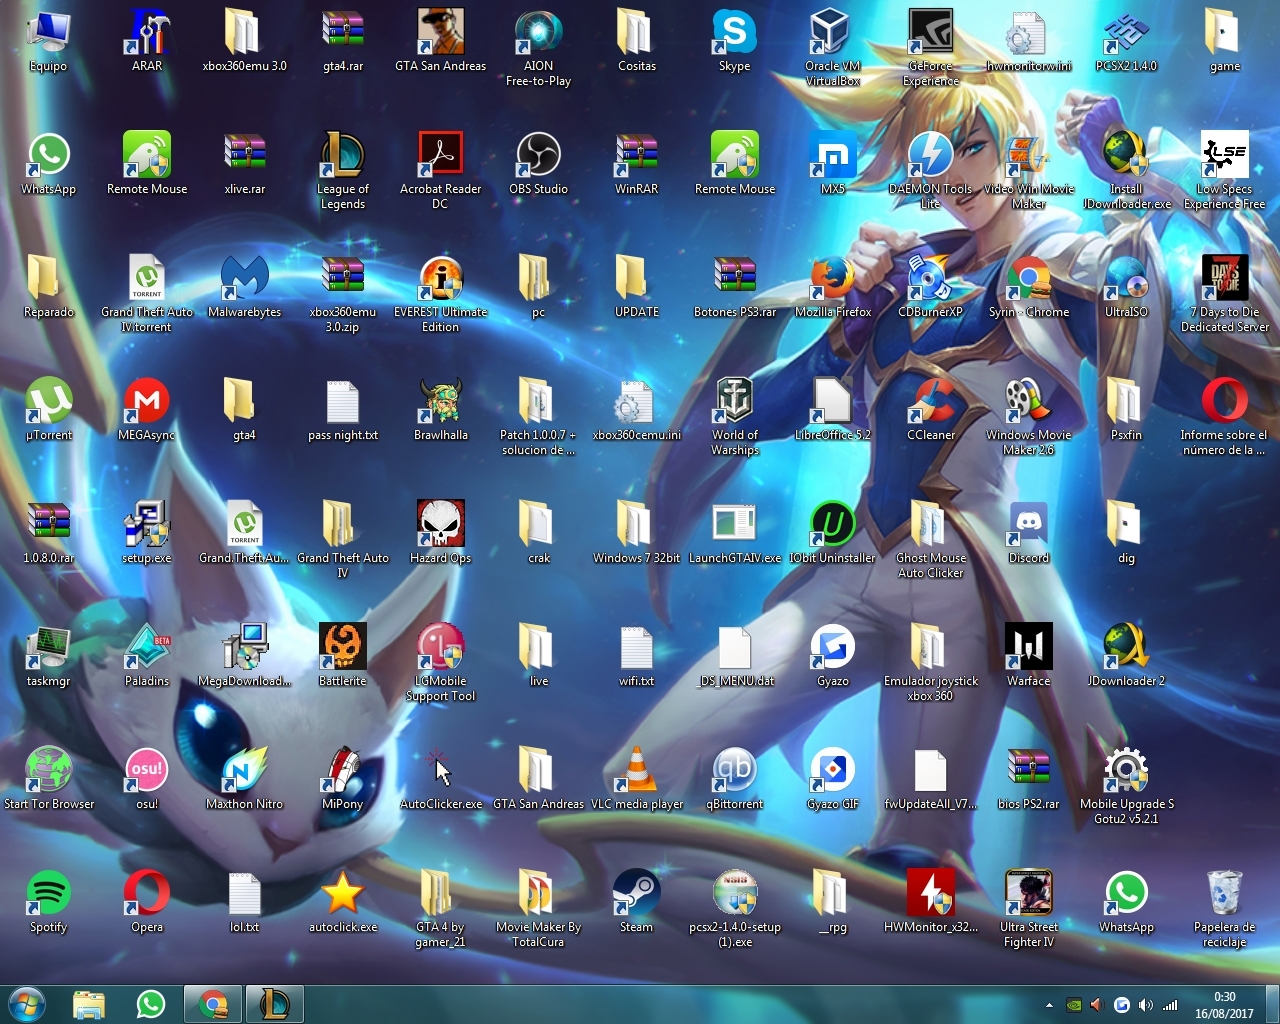Launch GeForce Experience from the desktop
The width and height of the screenshot is (1280, 1024).
(930, 31)
